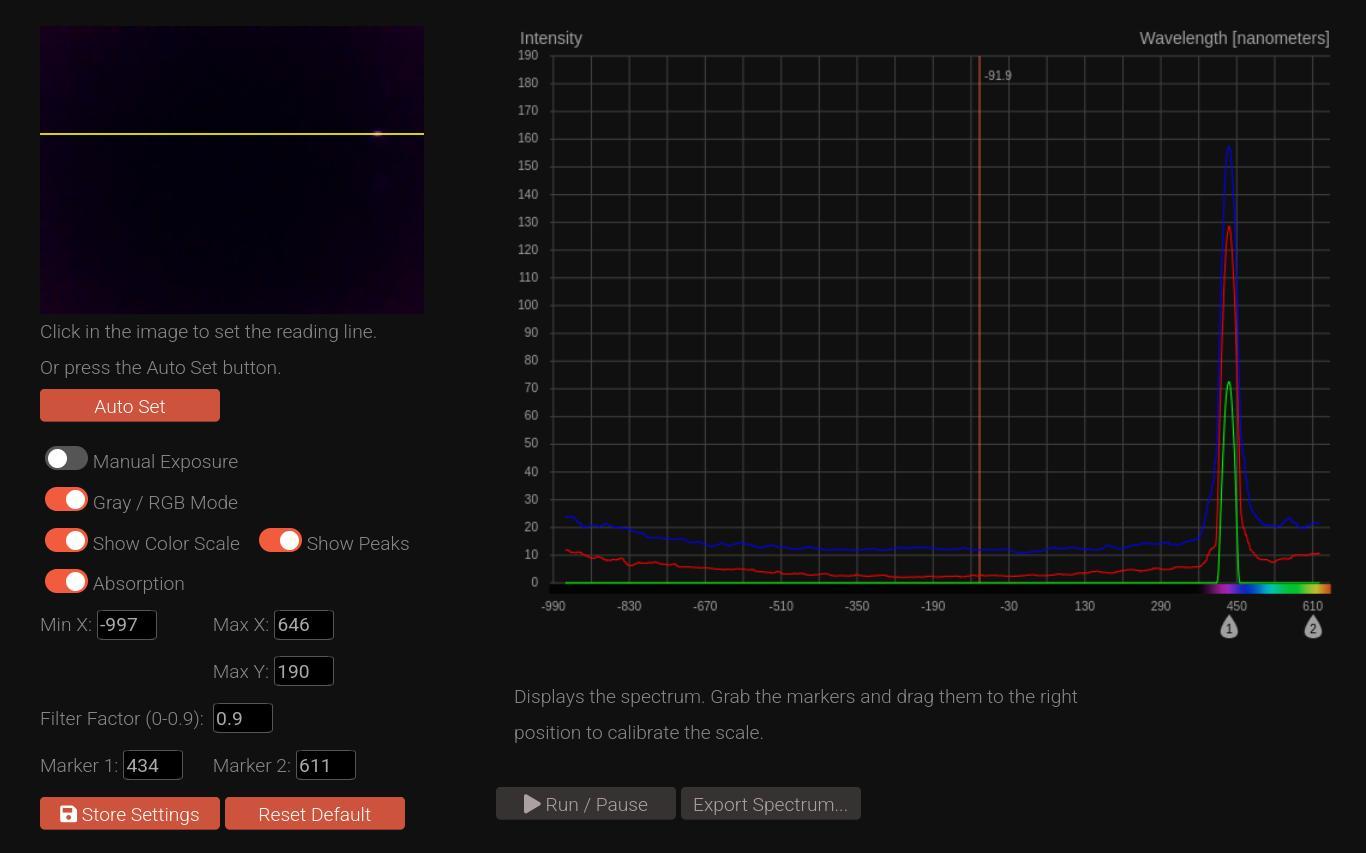Click the blue peak top in spectrum
This screenshot has height=853, width=1366.
[x=1229, y=148]
